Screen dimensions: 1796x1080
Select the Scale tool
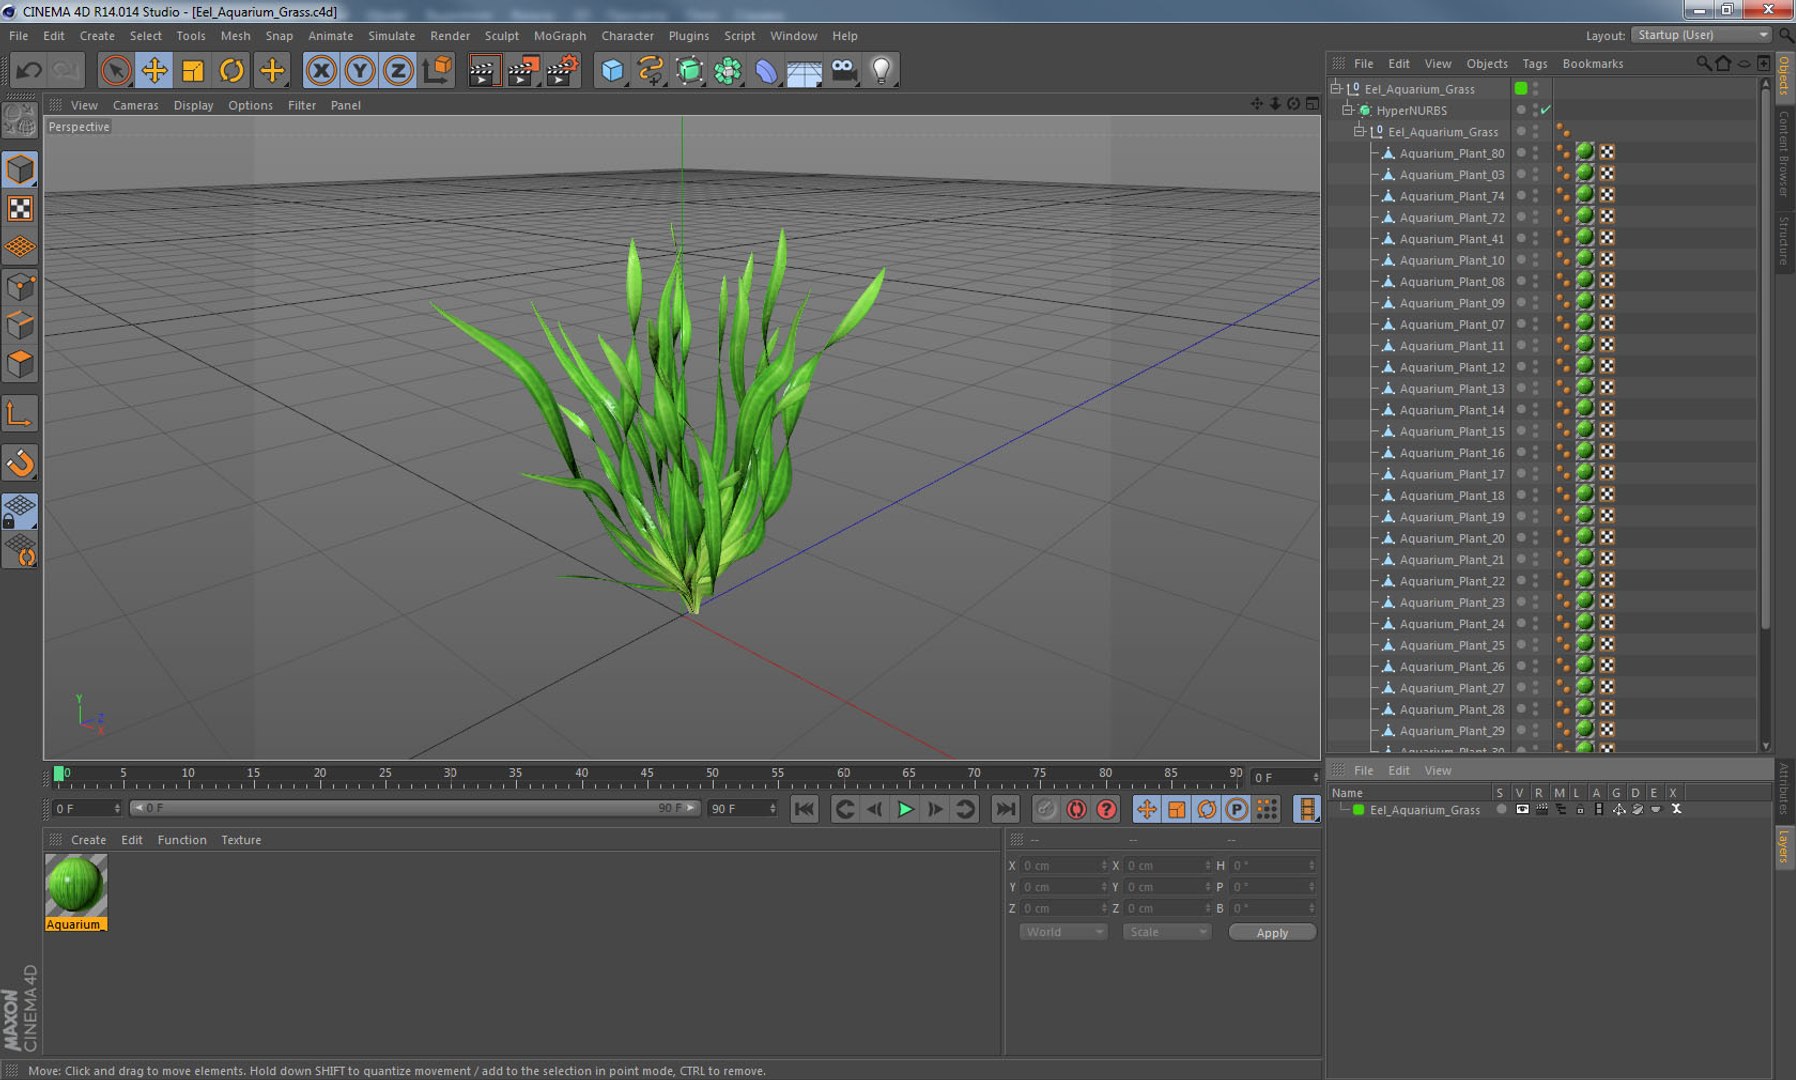click(193, 70)
